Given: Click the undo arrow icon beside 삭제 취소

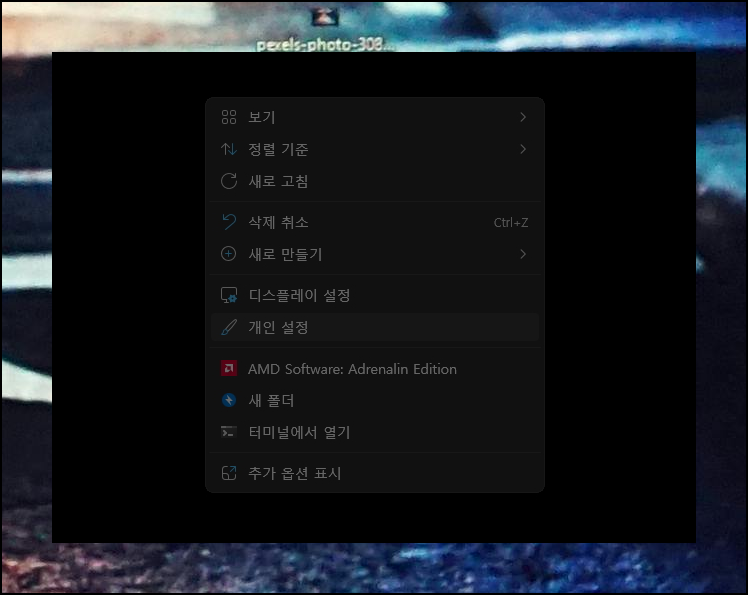Looking at the screenshot, I should coord(229,222).
